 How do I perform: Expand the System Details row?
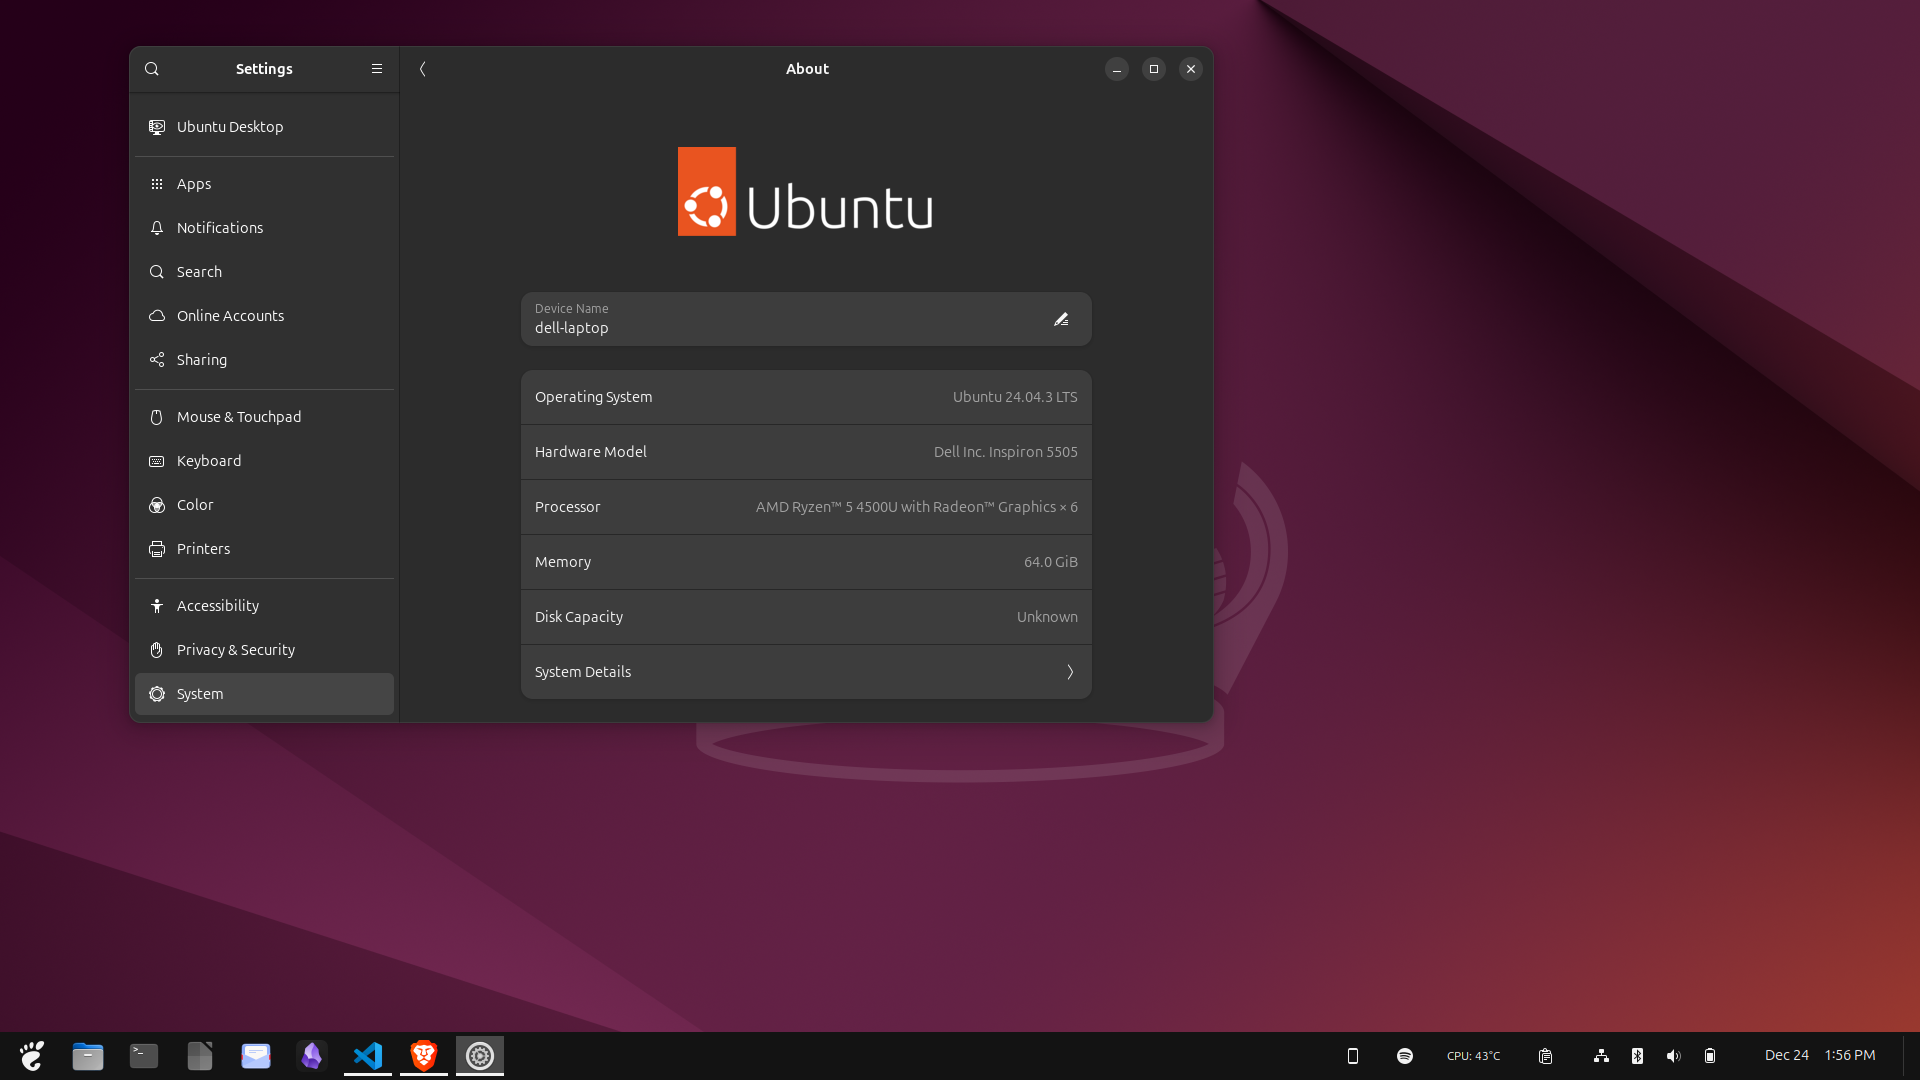(806, 672)
